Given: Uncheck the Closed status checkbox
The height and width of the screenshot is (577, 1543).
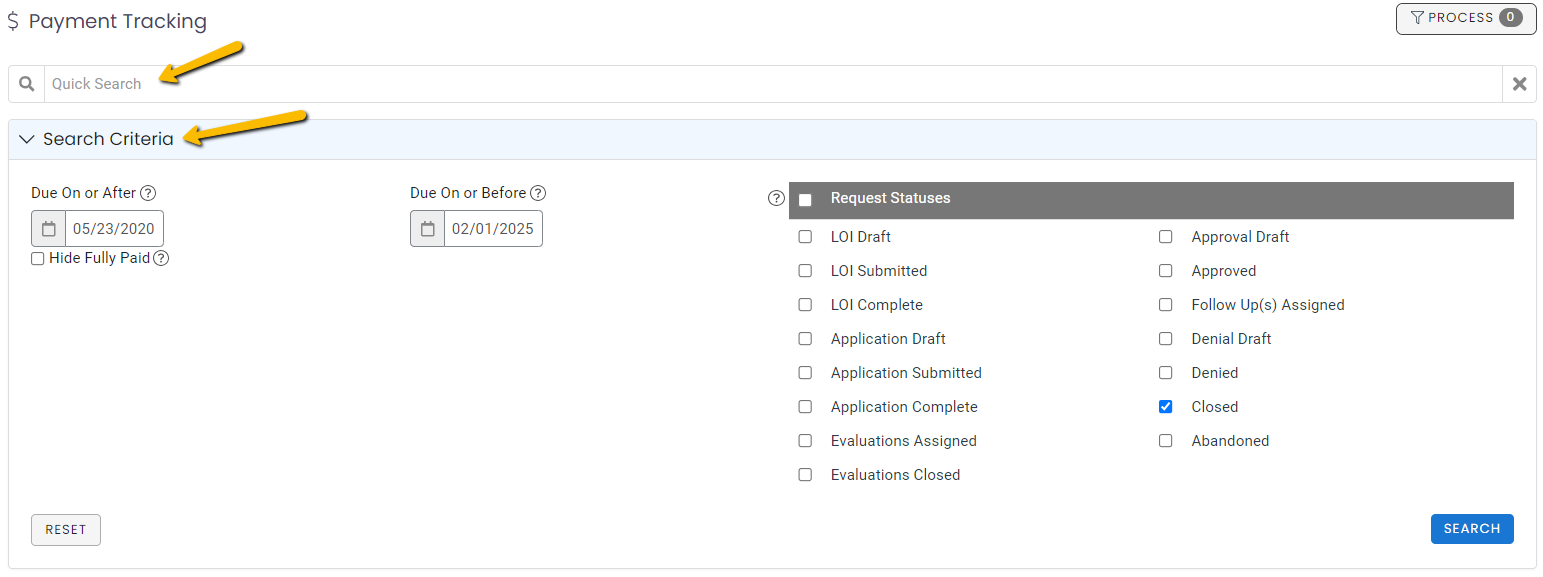Looking at the screenshot, I should (x=1165, y=406).
